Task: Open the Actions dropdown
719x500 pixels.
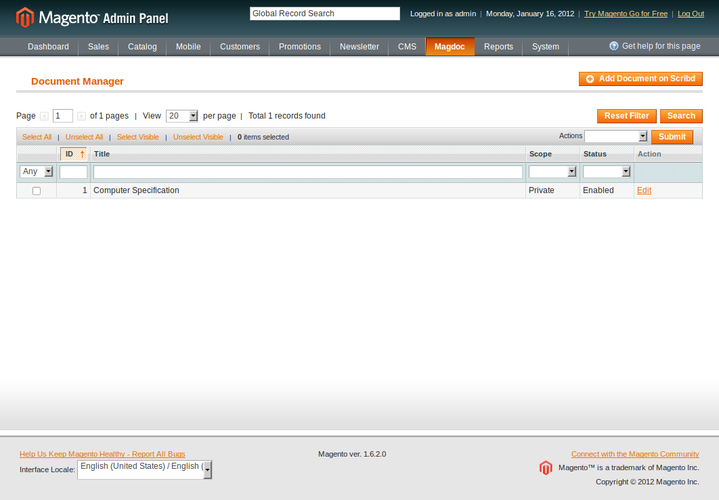Action: click(616, 136)
